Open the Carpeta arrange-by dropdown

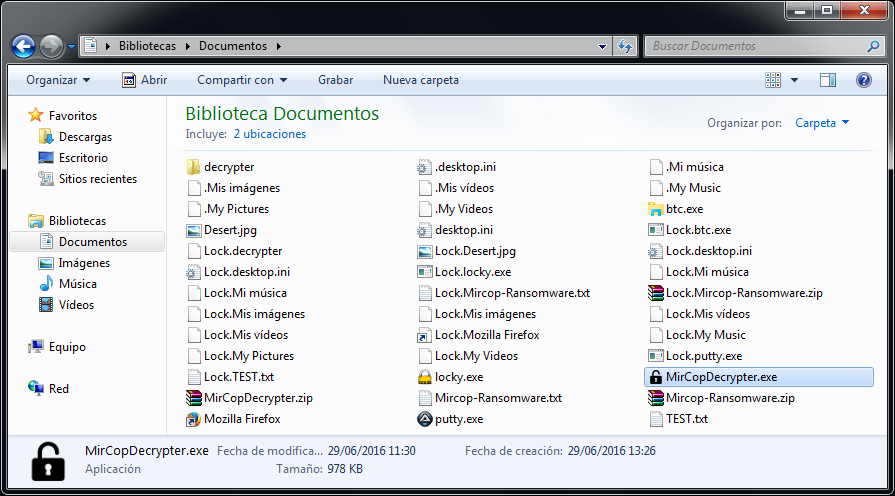point(822,123)
